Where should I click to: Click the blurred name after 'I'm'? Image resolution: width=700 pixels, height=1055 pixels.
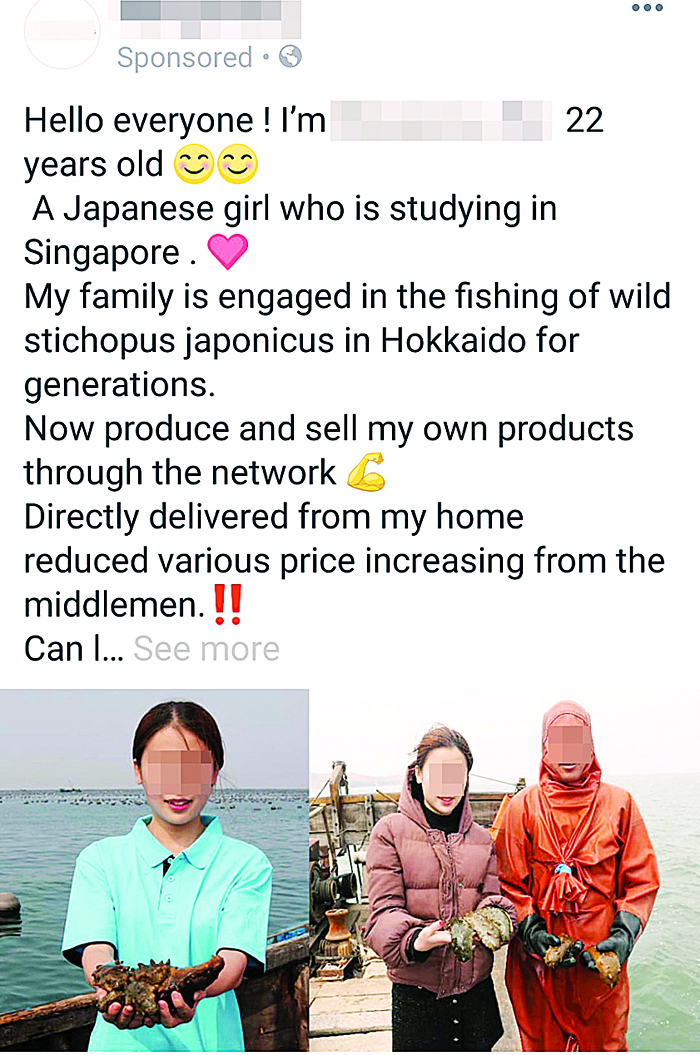pos(441,120)
